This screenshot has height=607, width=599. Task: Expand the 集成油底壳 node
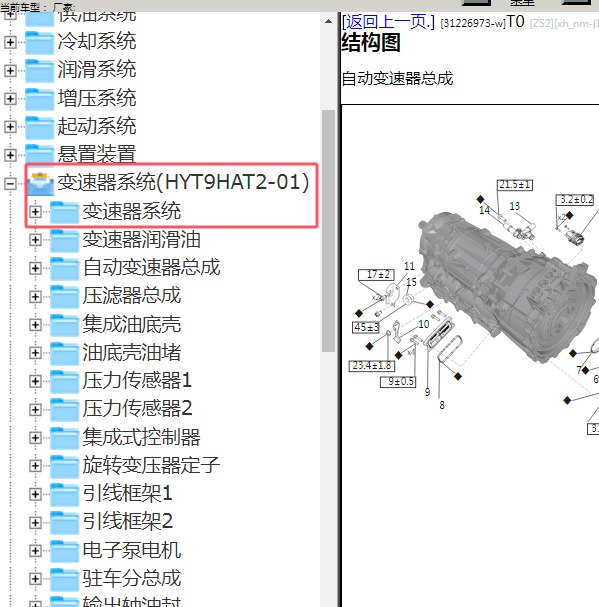coord(35,325)
